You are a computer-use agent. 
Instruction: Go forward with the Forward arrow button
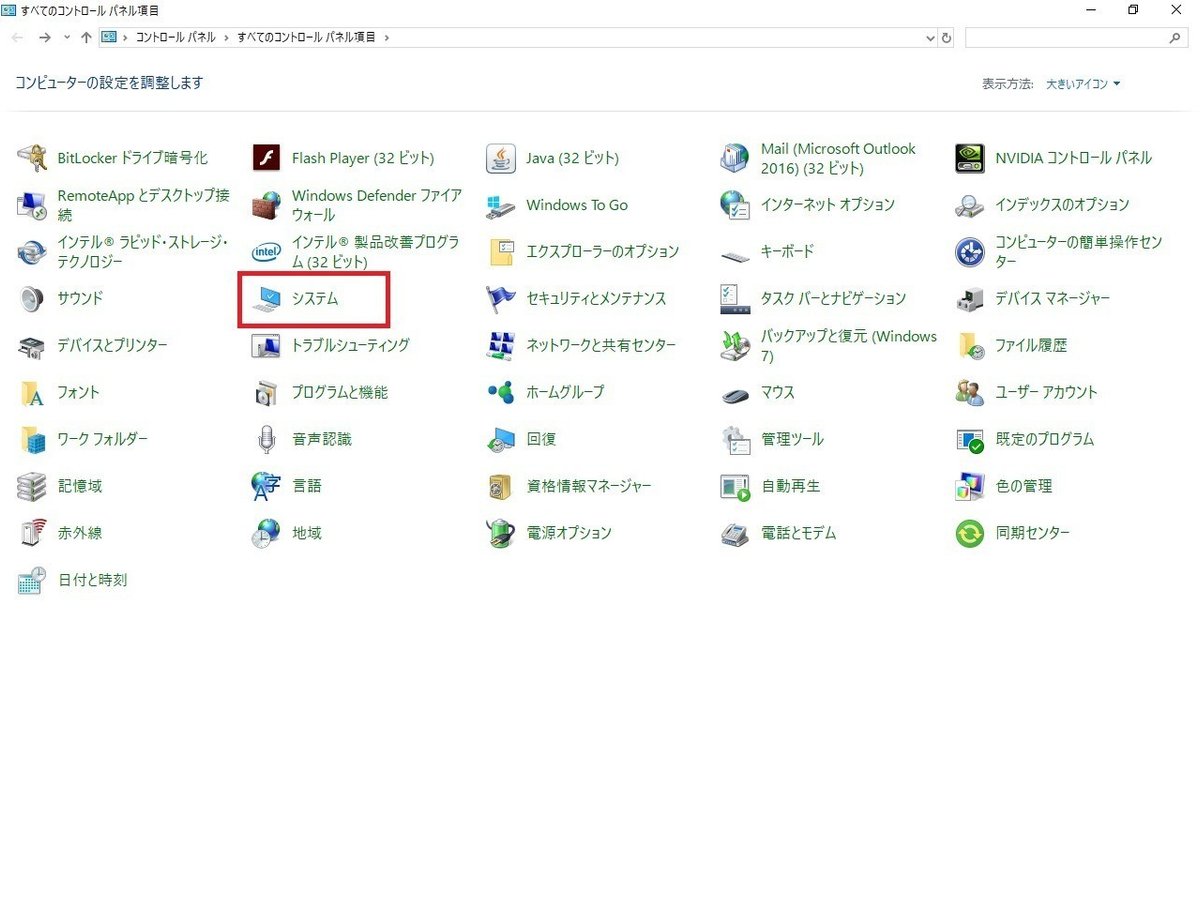click(x=44, y=38)
